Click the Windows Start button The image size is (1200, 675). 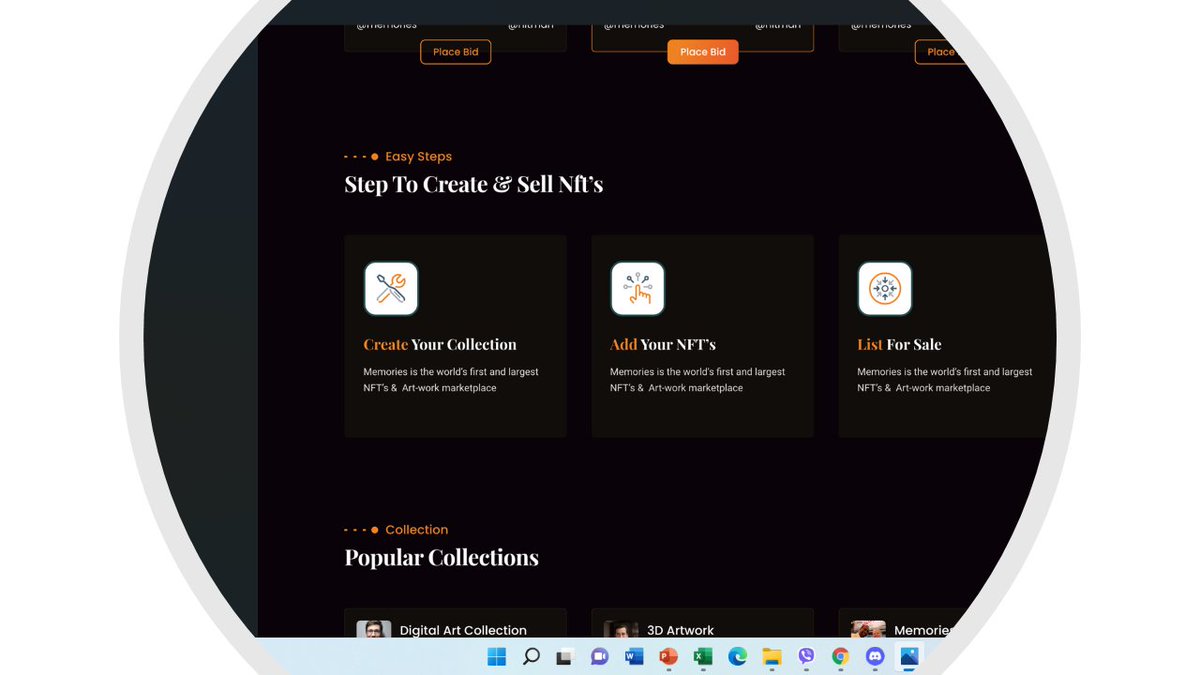pos(494,657)
